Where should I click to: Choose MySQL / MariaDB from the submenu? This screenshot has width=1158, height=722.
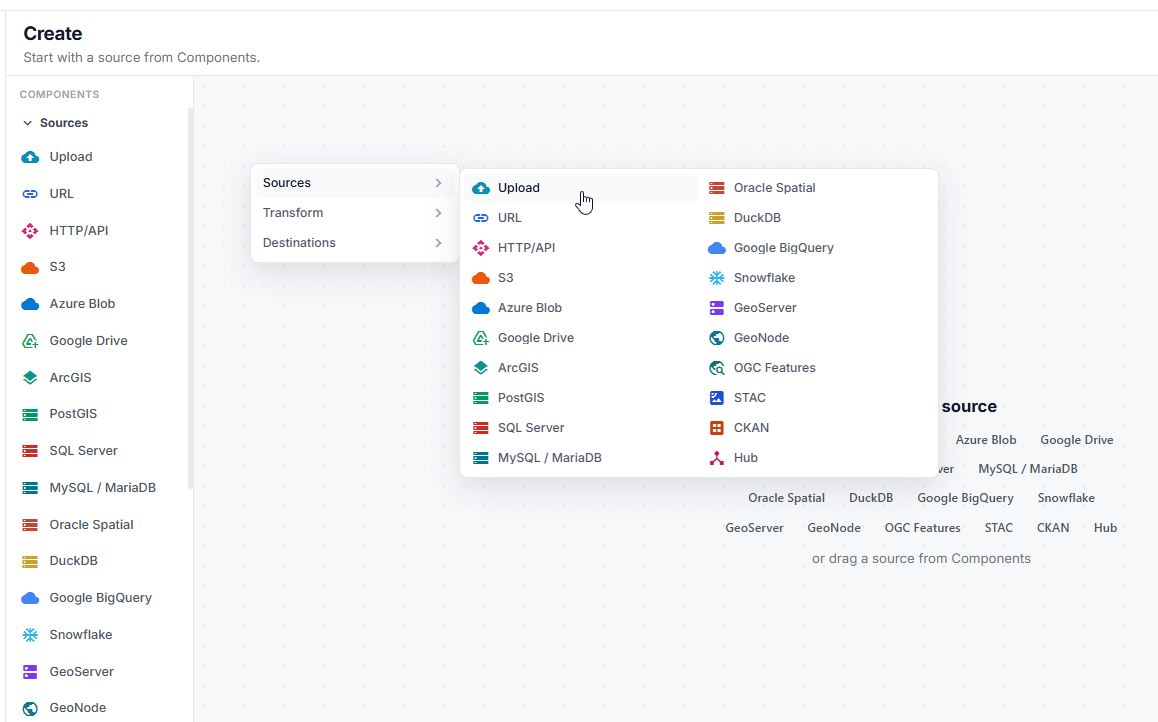pos(581,458)
